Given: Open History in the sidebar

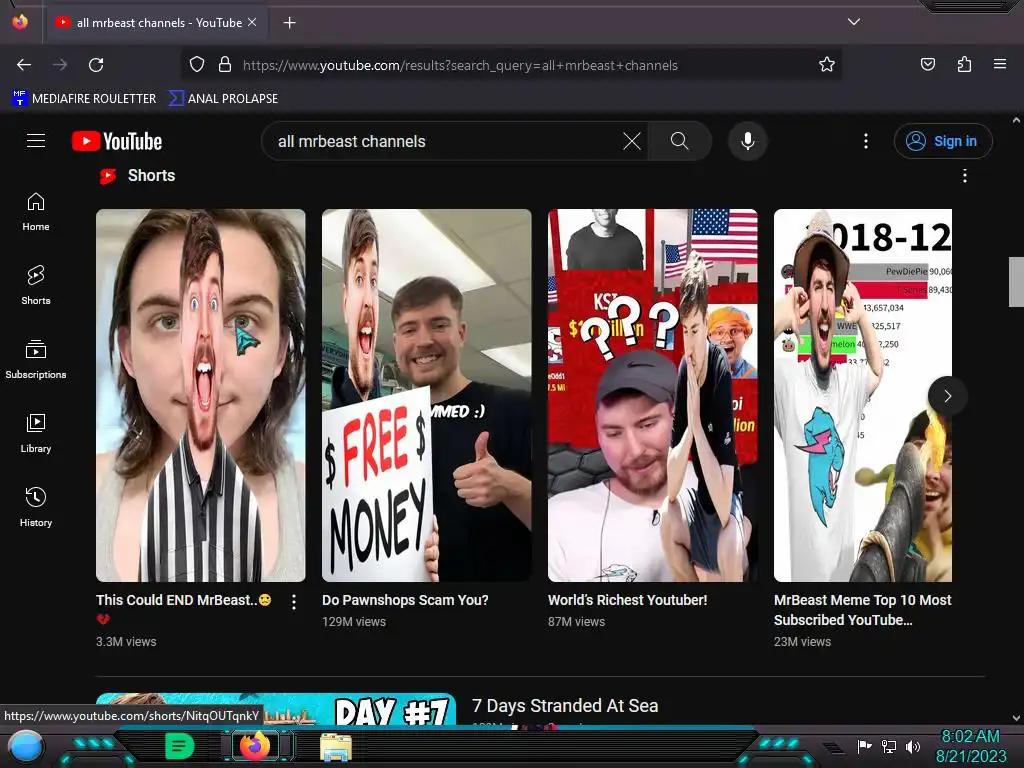Looking at the screenshot, I should click(x=36, y=507).
